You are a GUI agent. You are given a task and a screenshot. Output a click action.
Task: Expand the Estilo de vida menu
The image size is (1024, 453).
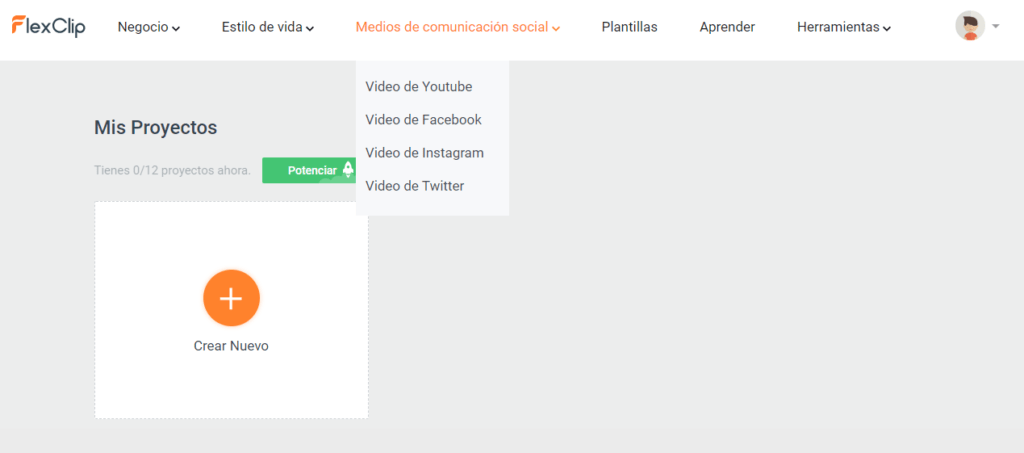coord(268,27)
